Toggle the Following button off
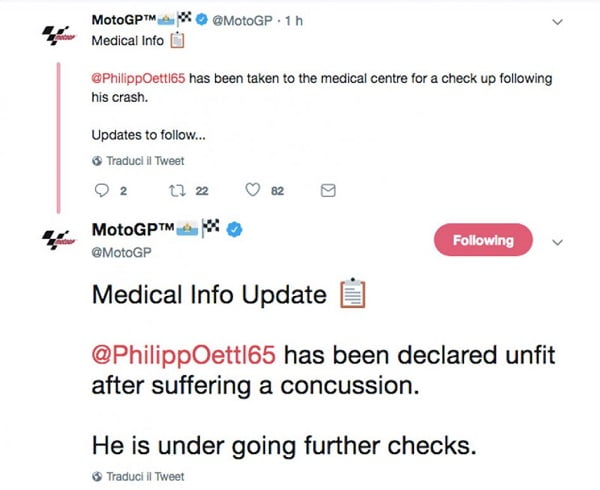The image size is (600, 490). pyautogui.click(x=483, y=240)
